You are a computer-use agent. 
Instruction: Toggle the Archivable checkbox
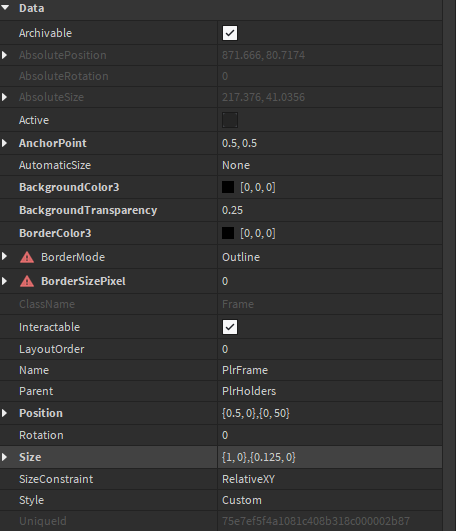click(x=230, y=33)
